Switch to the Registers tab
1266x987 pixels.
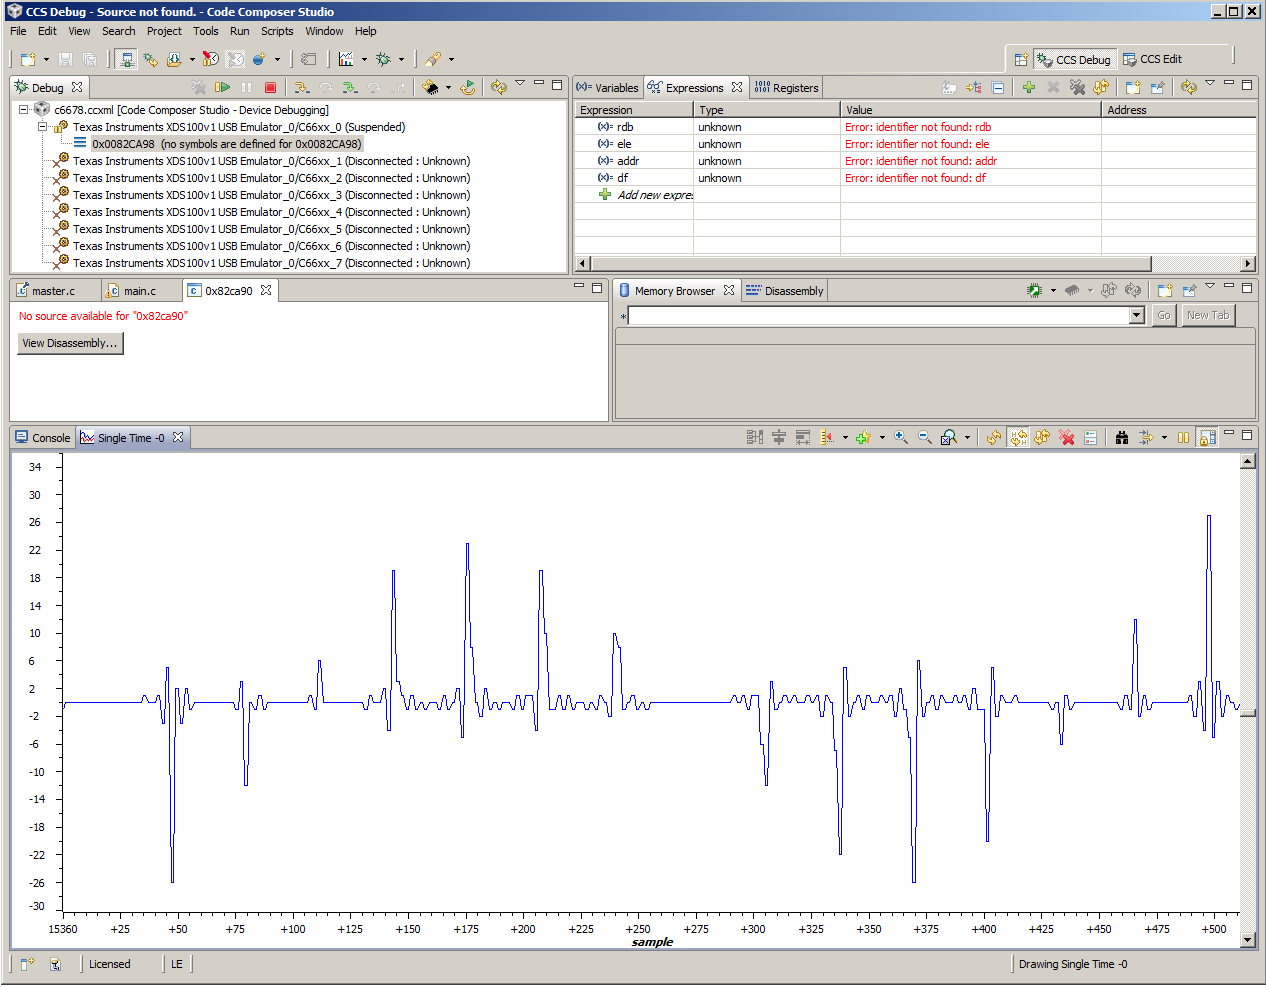point(786,88)
